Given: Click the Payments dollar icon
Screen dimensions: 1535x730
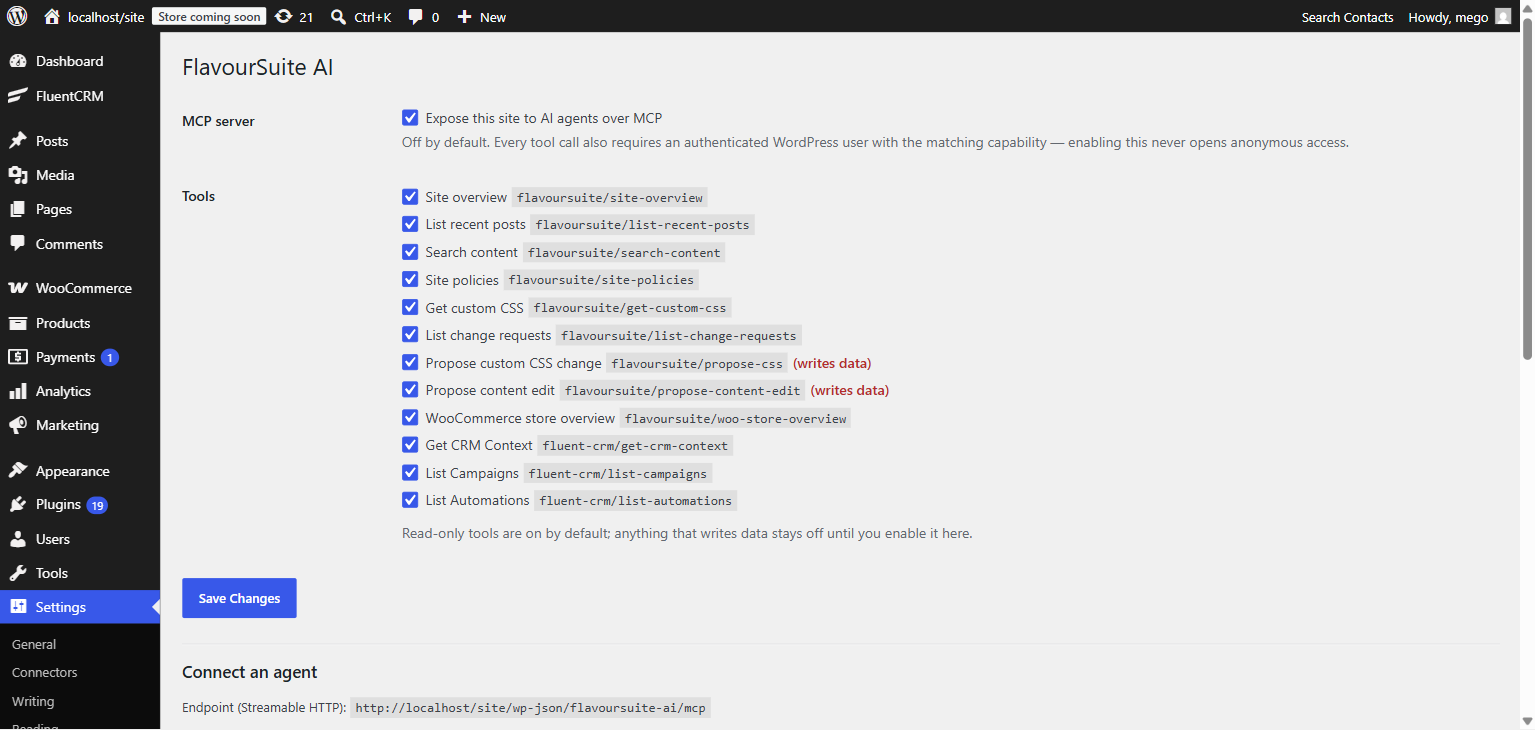Looking at the screenshot, I should (x=18, y=357).
